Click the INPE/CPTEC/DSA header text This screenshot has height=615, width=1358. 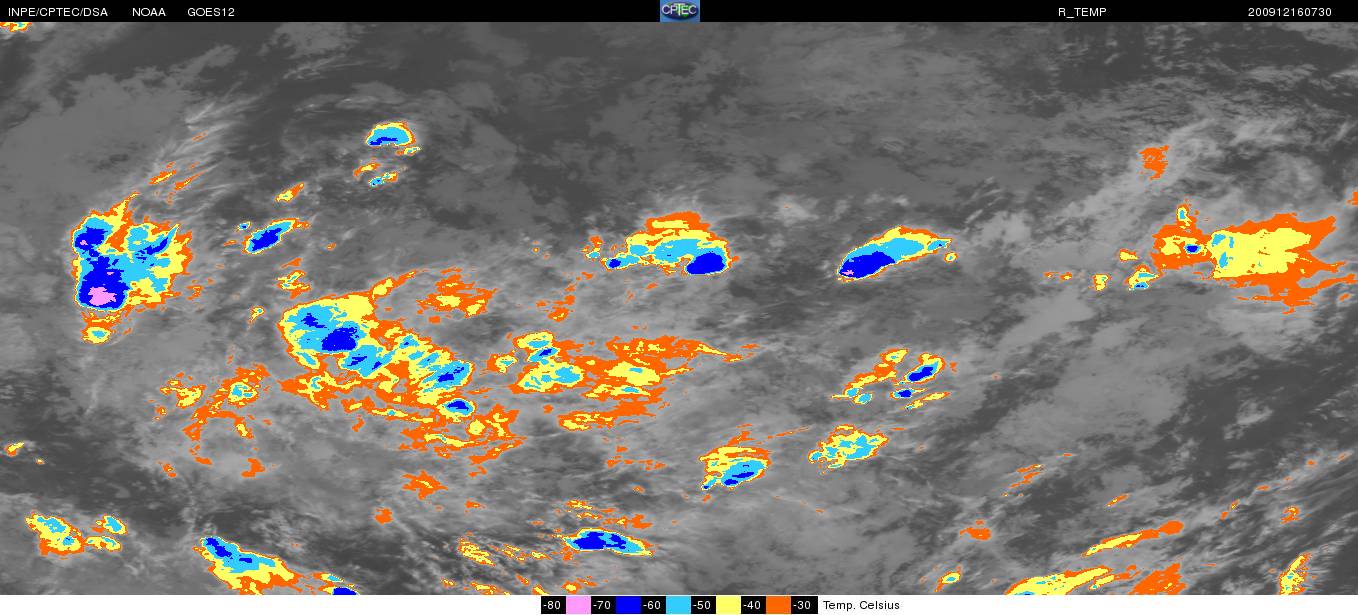click(x=58, y=12)
